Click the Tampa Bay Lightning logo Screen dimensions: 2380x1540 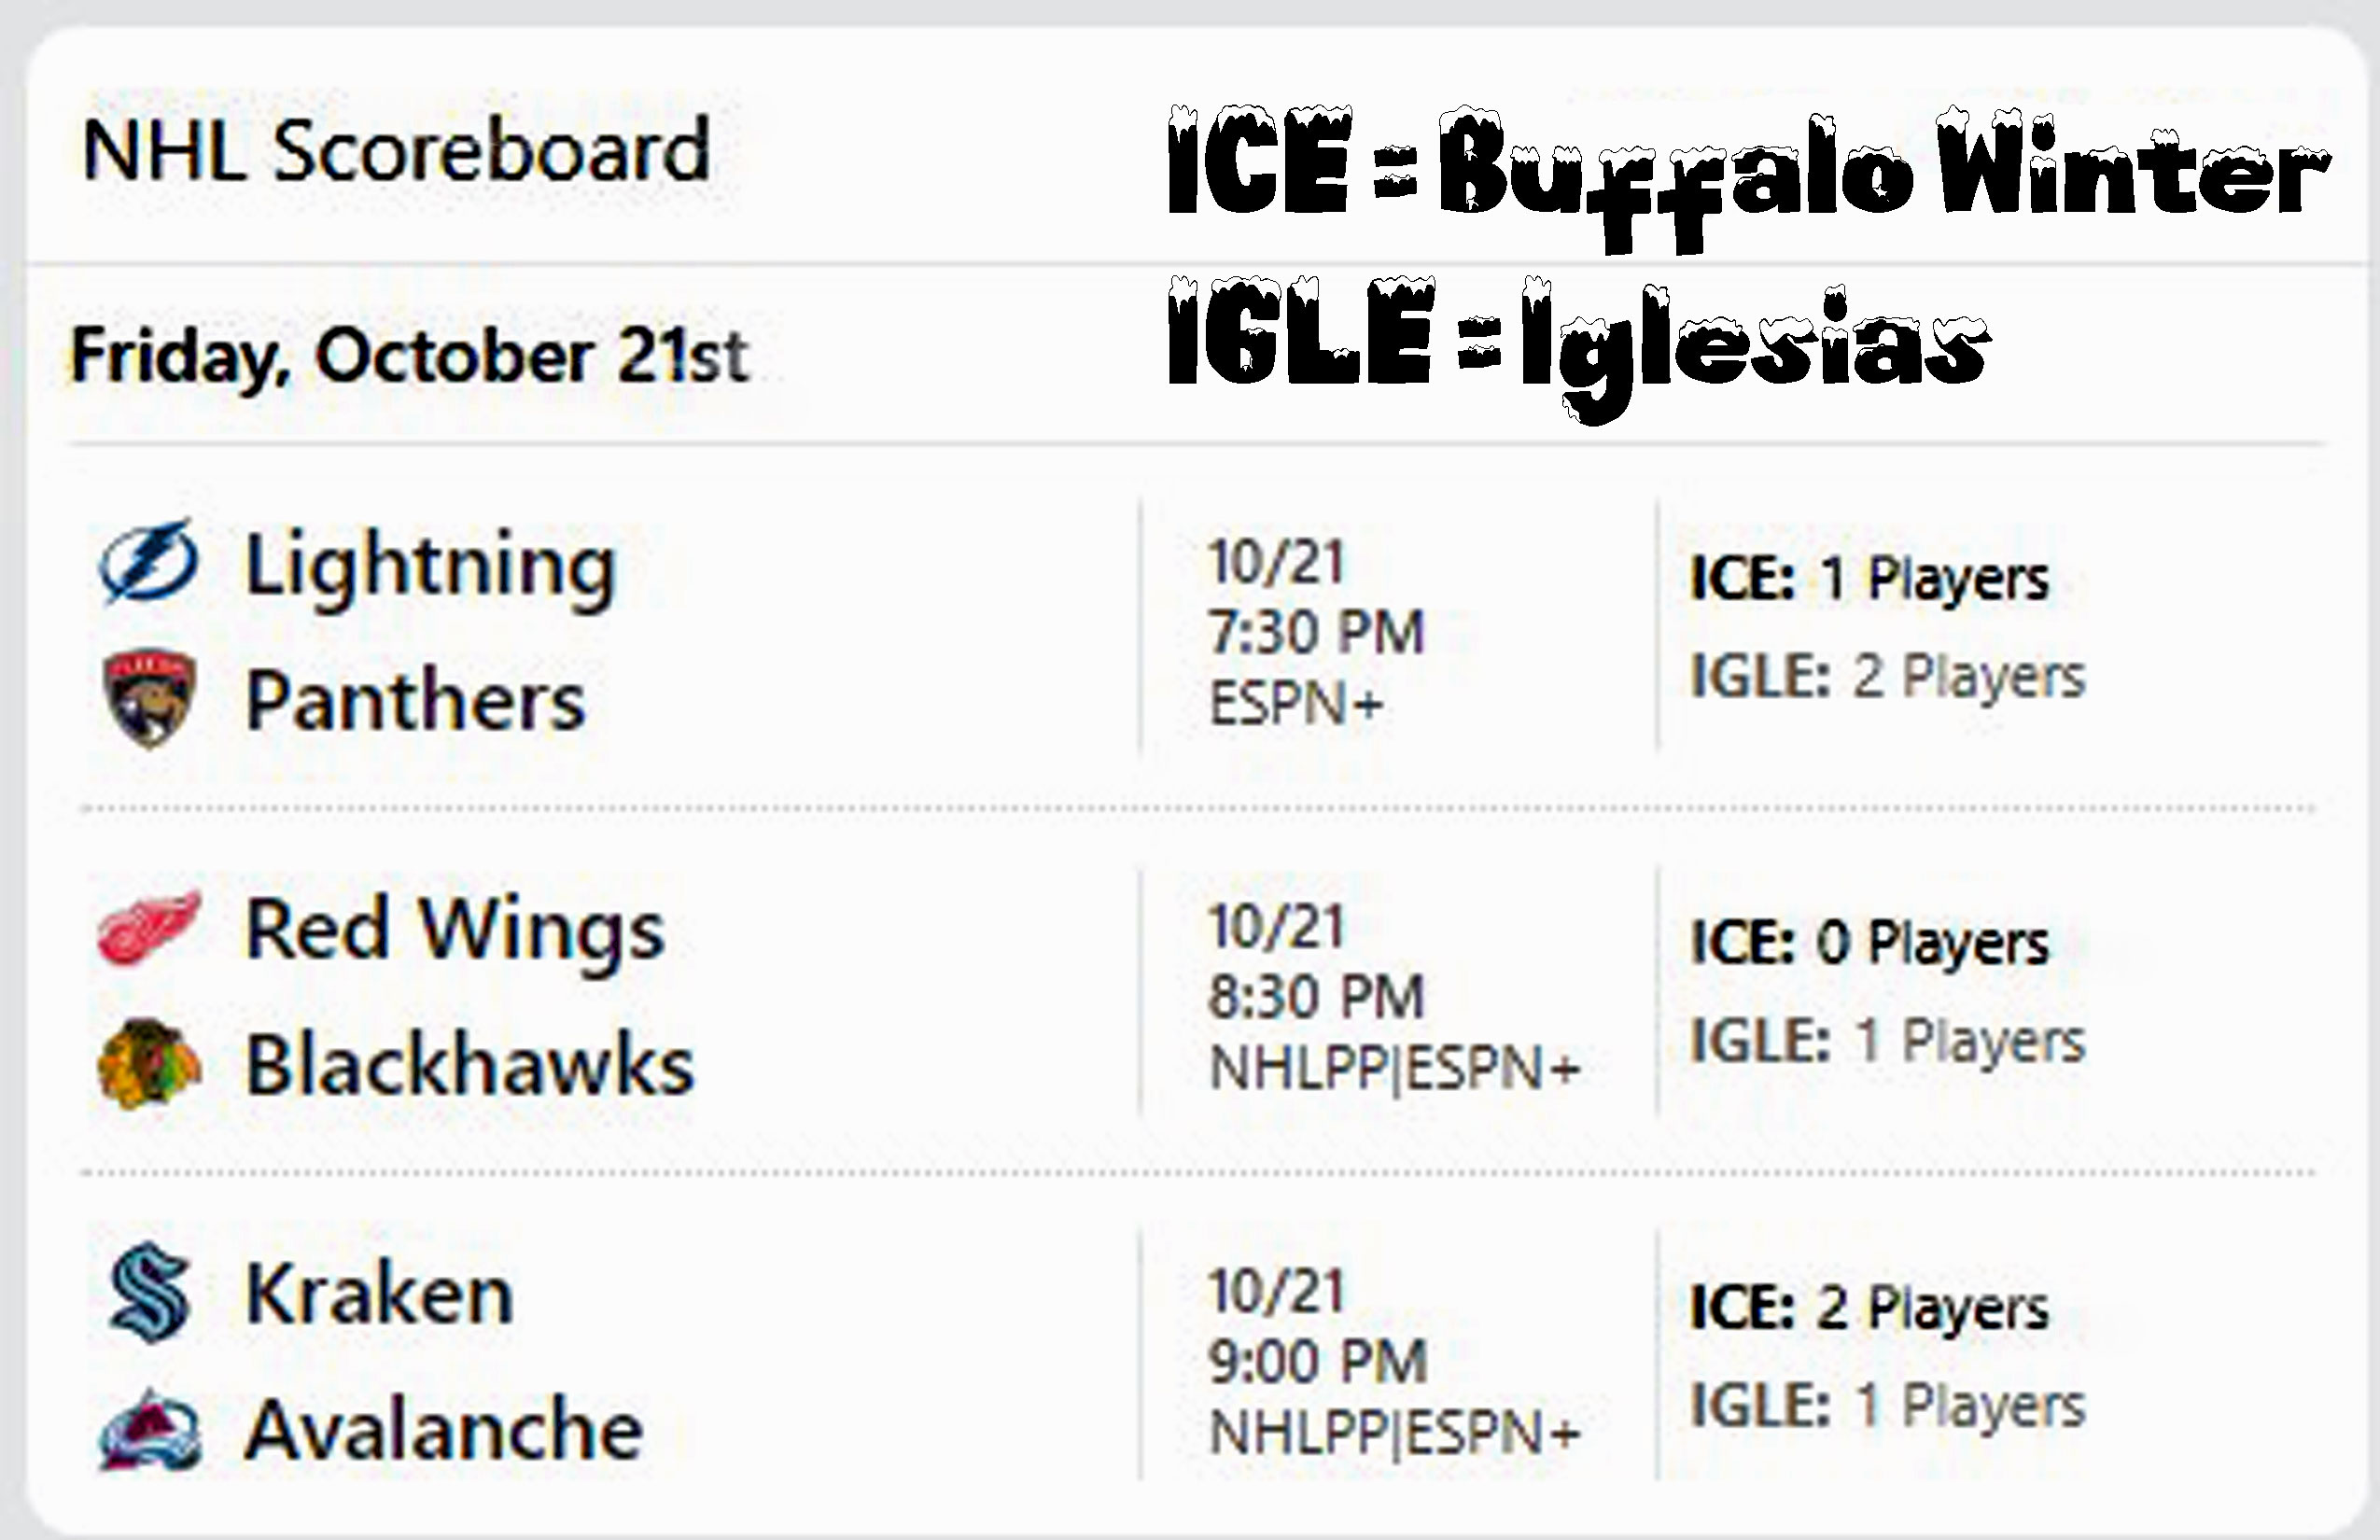[x=149, y=562]
